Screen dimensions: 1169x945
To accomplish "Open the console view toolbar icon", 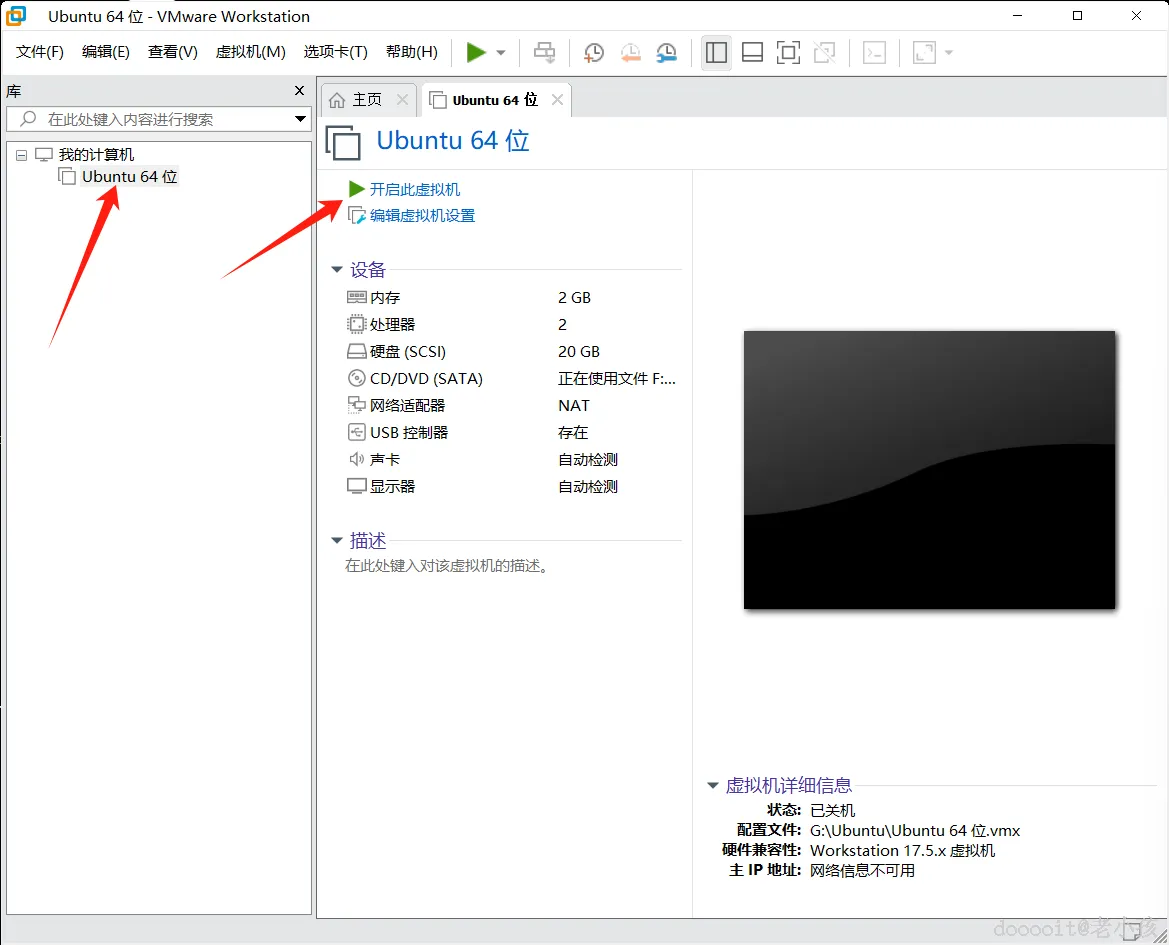I will coord(875,53).
